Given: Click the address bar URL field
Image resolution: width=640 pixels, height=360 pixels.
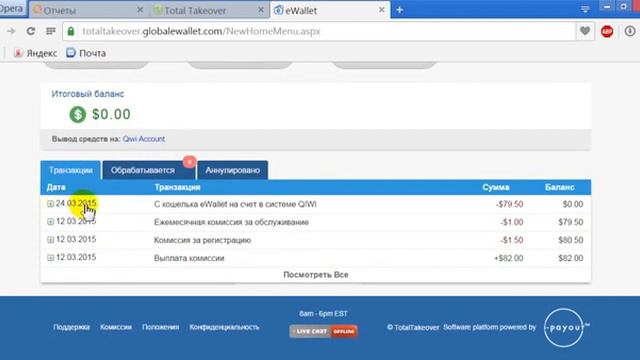Looking at the screenshot, I should pos(318,31).
